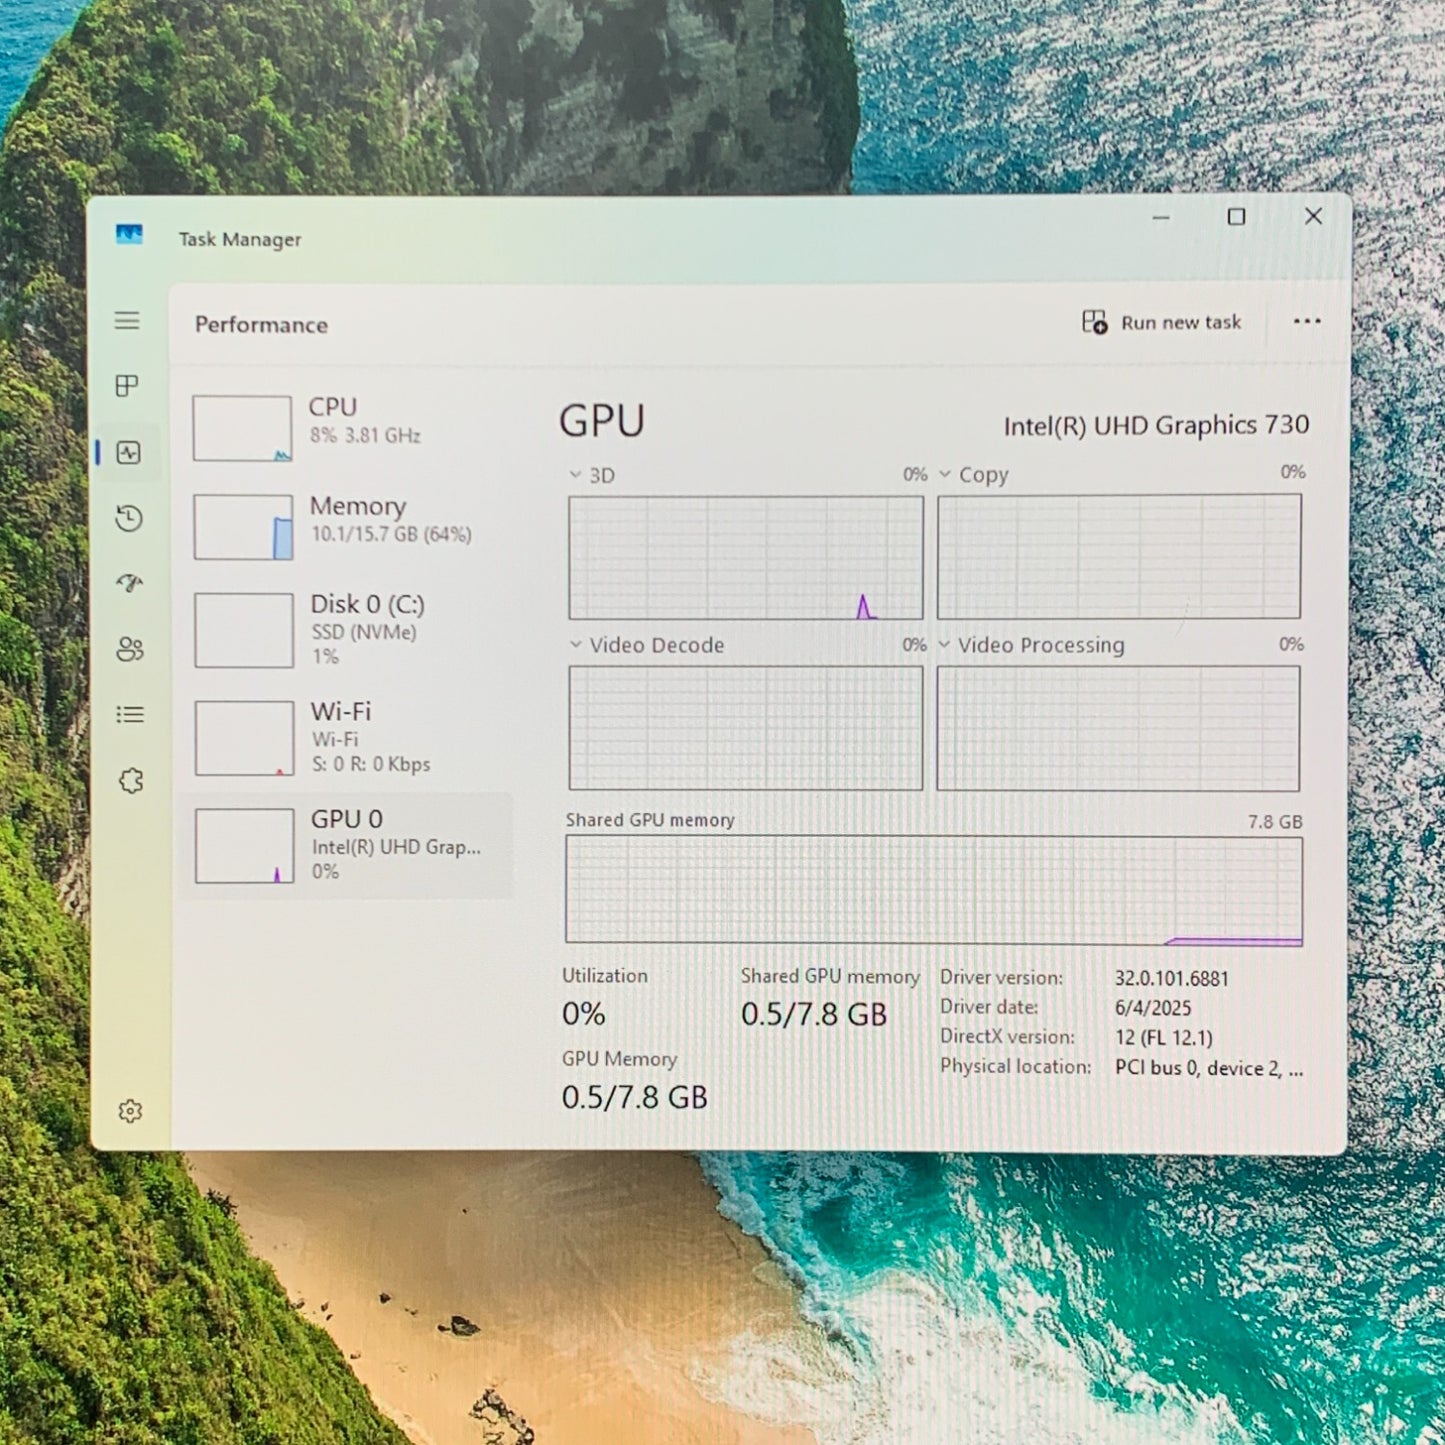Open the Details page icon
The width and height of the screenshot is (1445, 1445).
[x=130, y=714]
